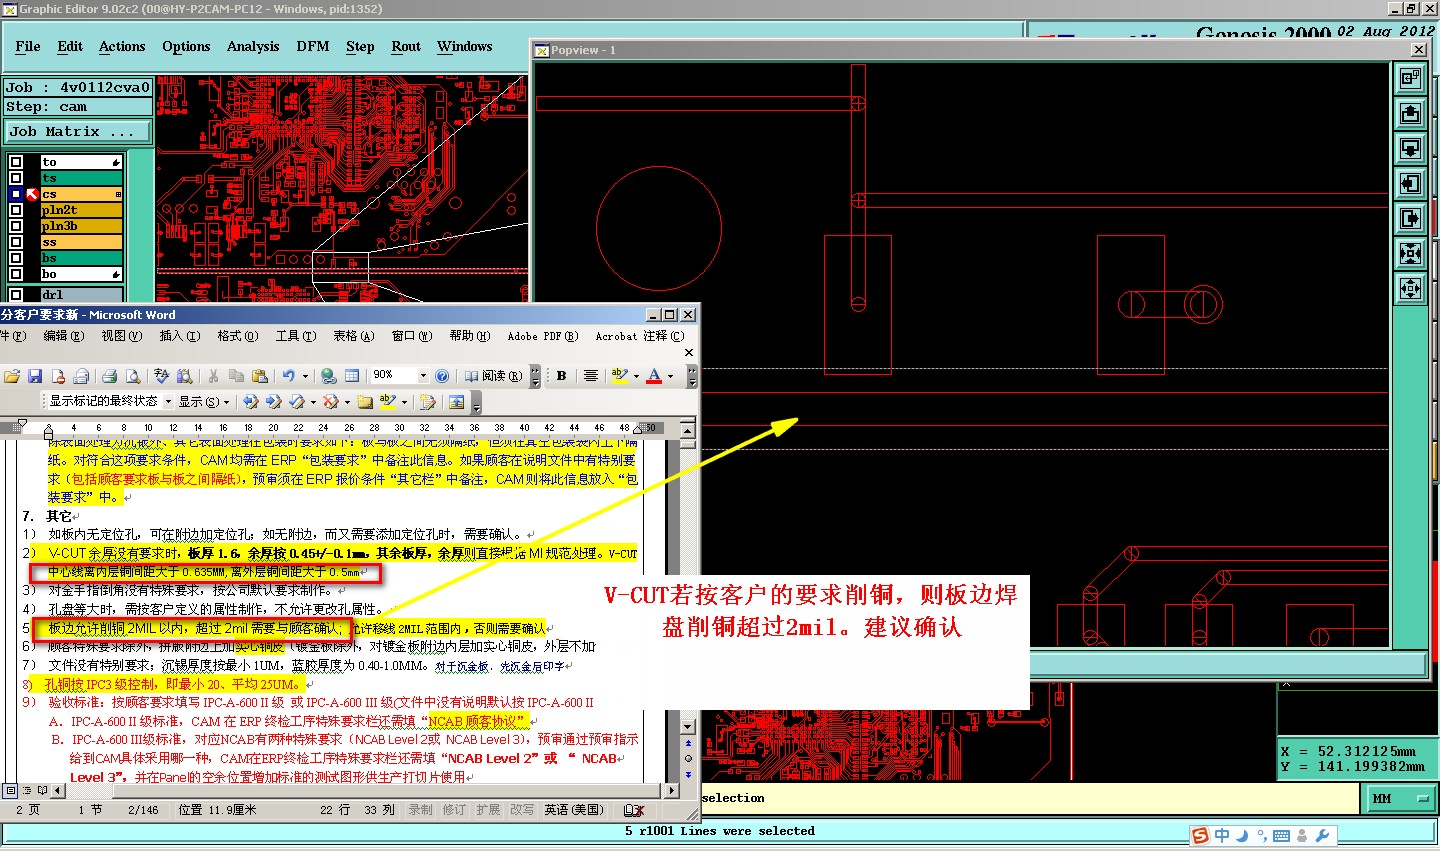Screen dimensions: 1440x851
Task: Open the 显示标记的最终状态 dropdown
Action: [168, 402]
